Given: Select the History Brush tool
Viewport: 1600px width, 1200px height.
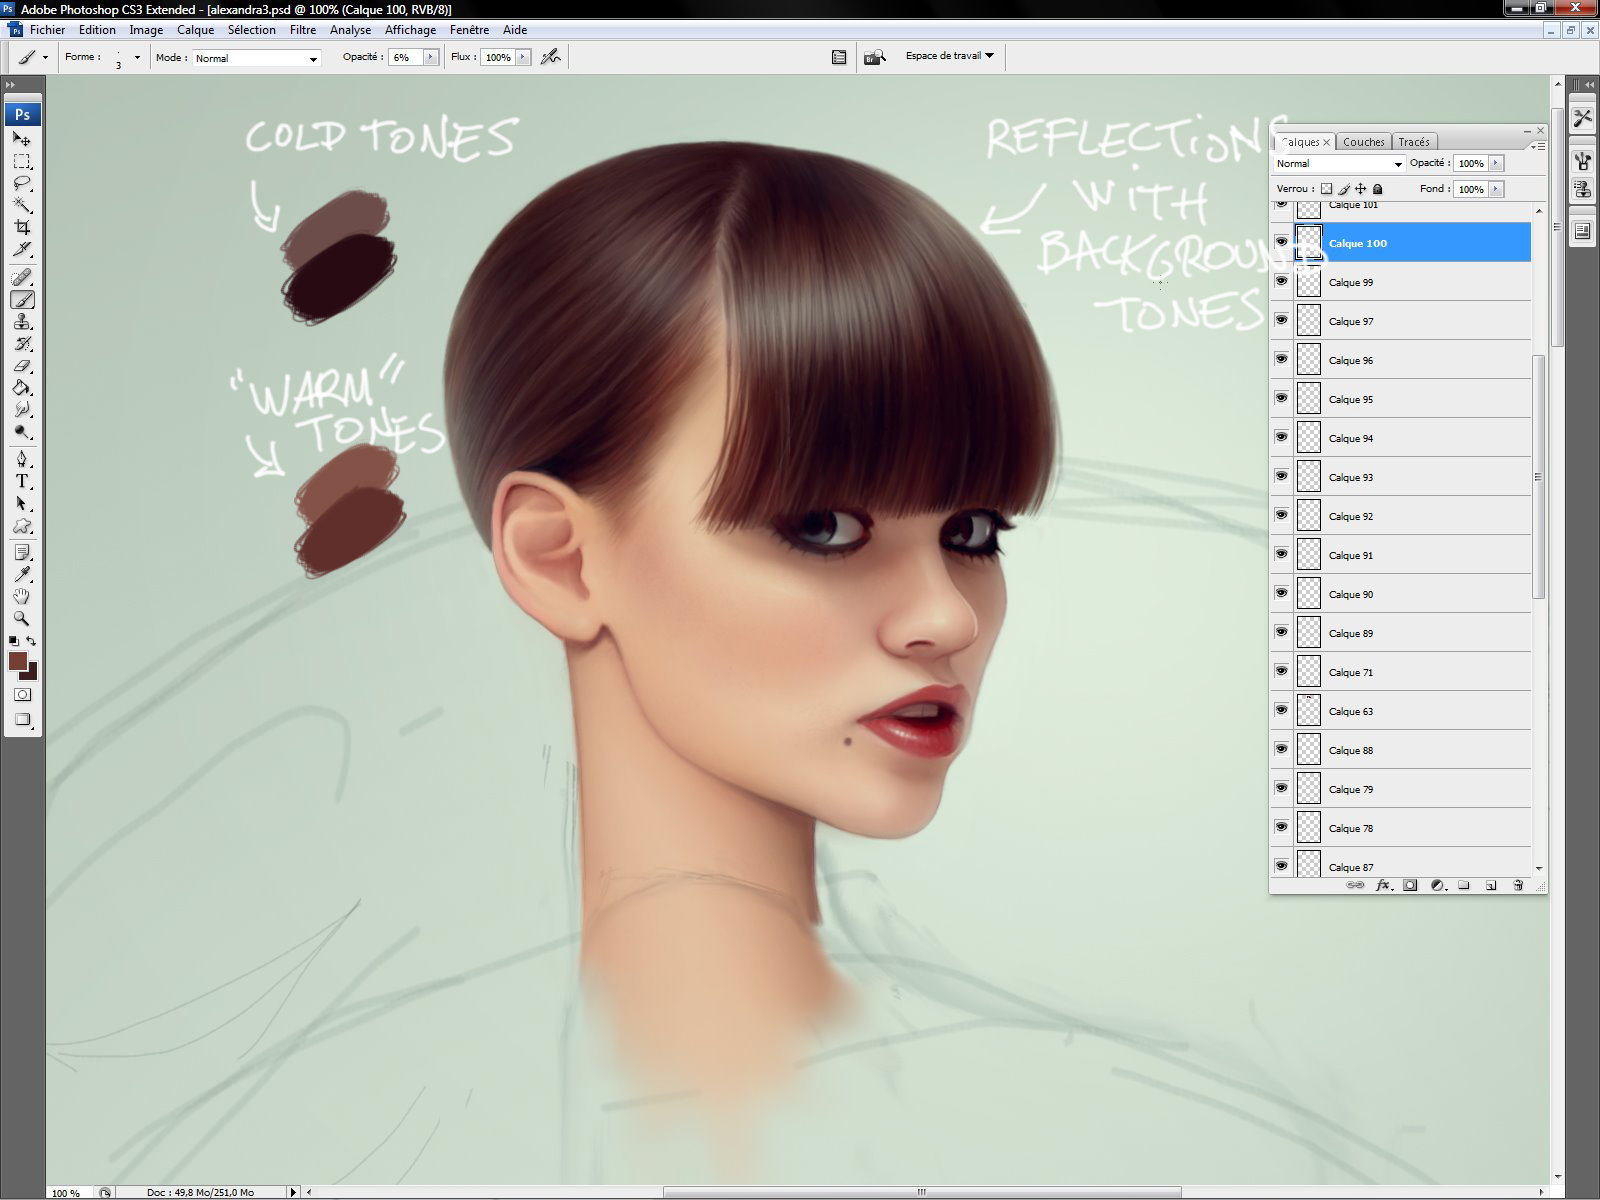Looking at the screenshot, I should pos(22,343).
